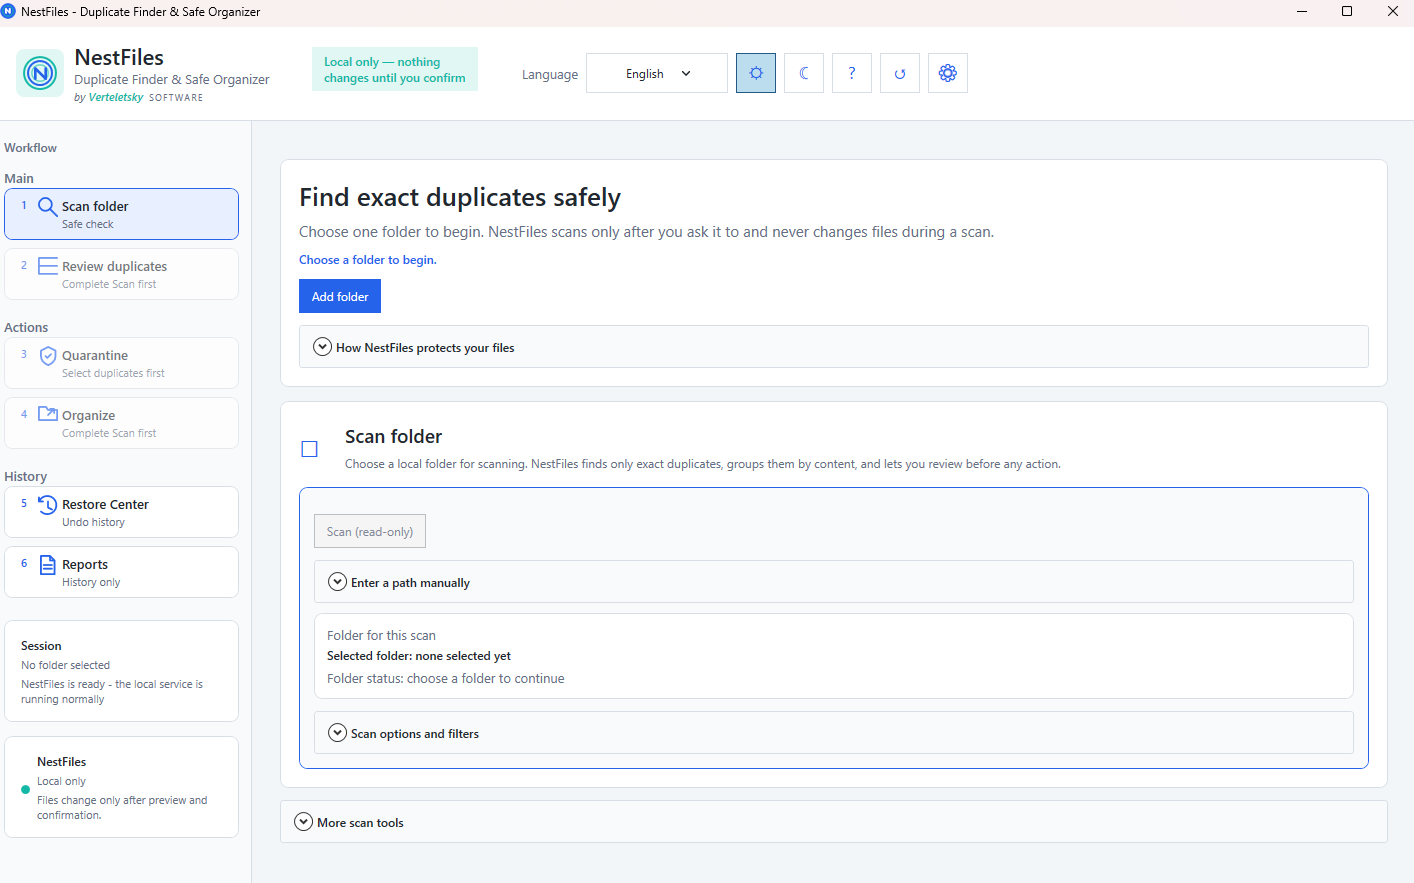Click the Folder for this scan panel
This screenshot has width=1414, height=883.
(x=834, y=656)
